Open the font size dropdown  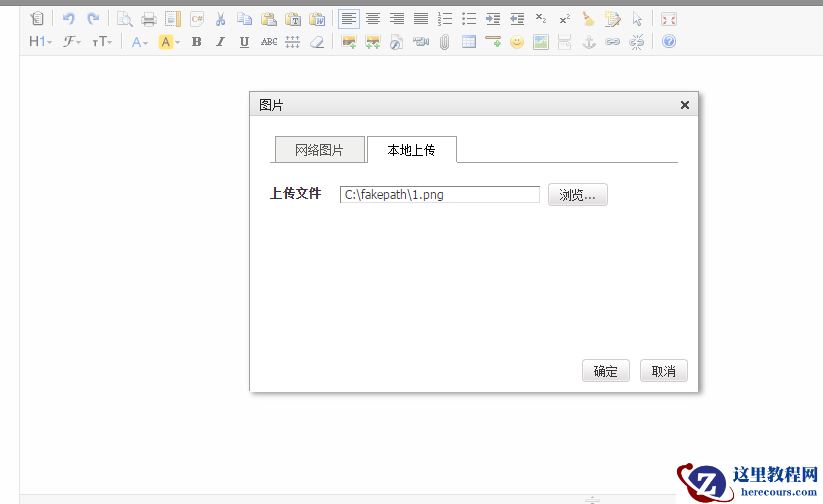(x=102, y=41)
